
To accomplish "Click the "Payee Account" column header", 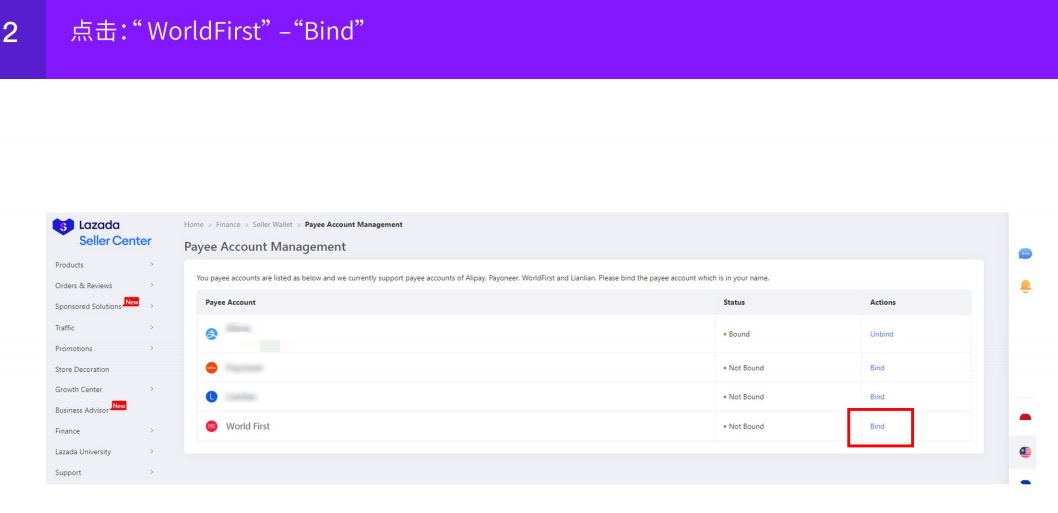I will point(231,302).
